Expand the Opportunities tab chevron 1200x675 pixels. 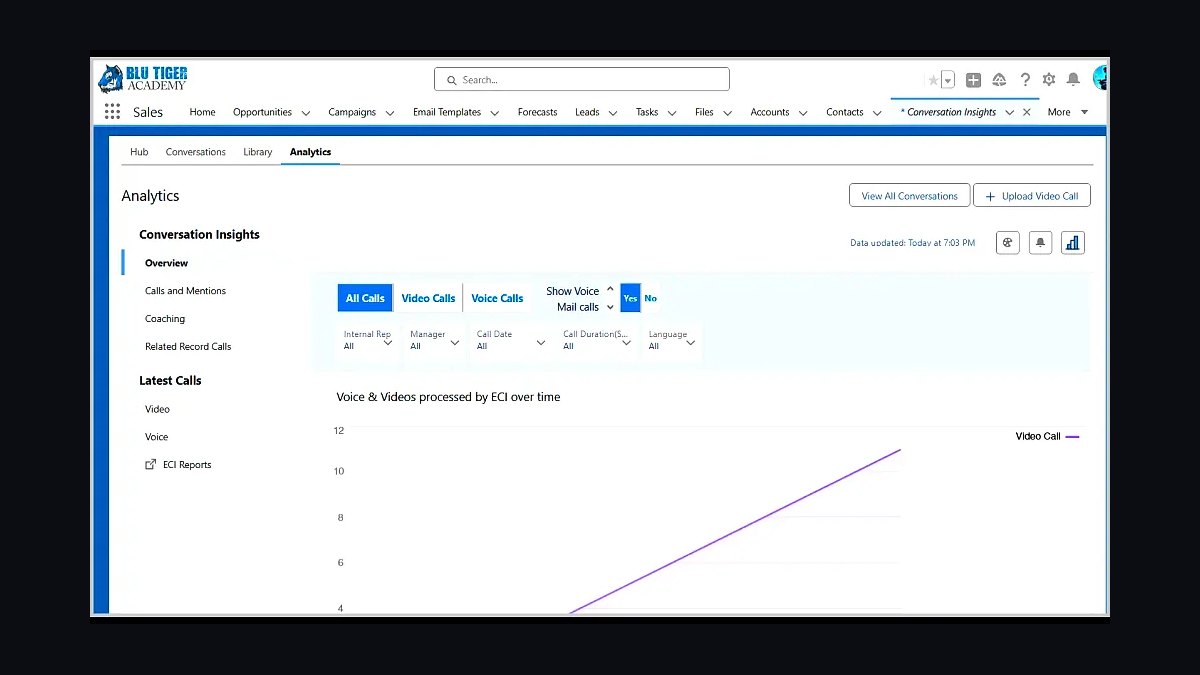(306, 113)
